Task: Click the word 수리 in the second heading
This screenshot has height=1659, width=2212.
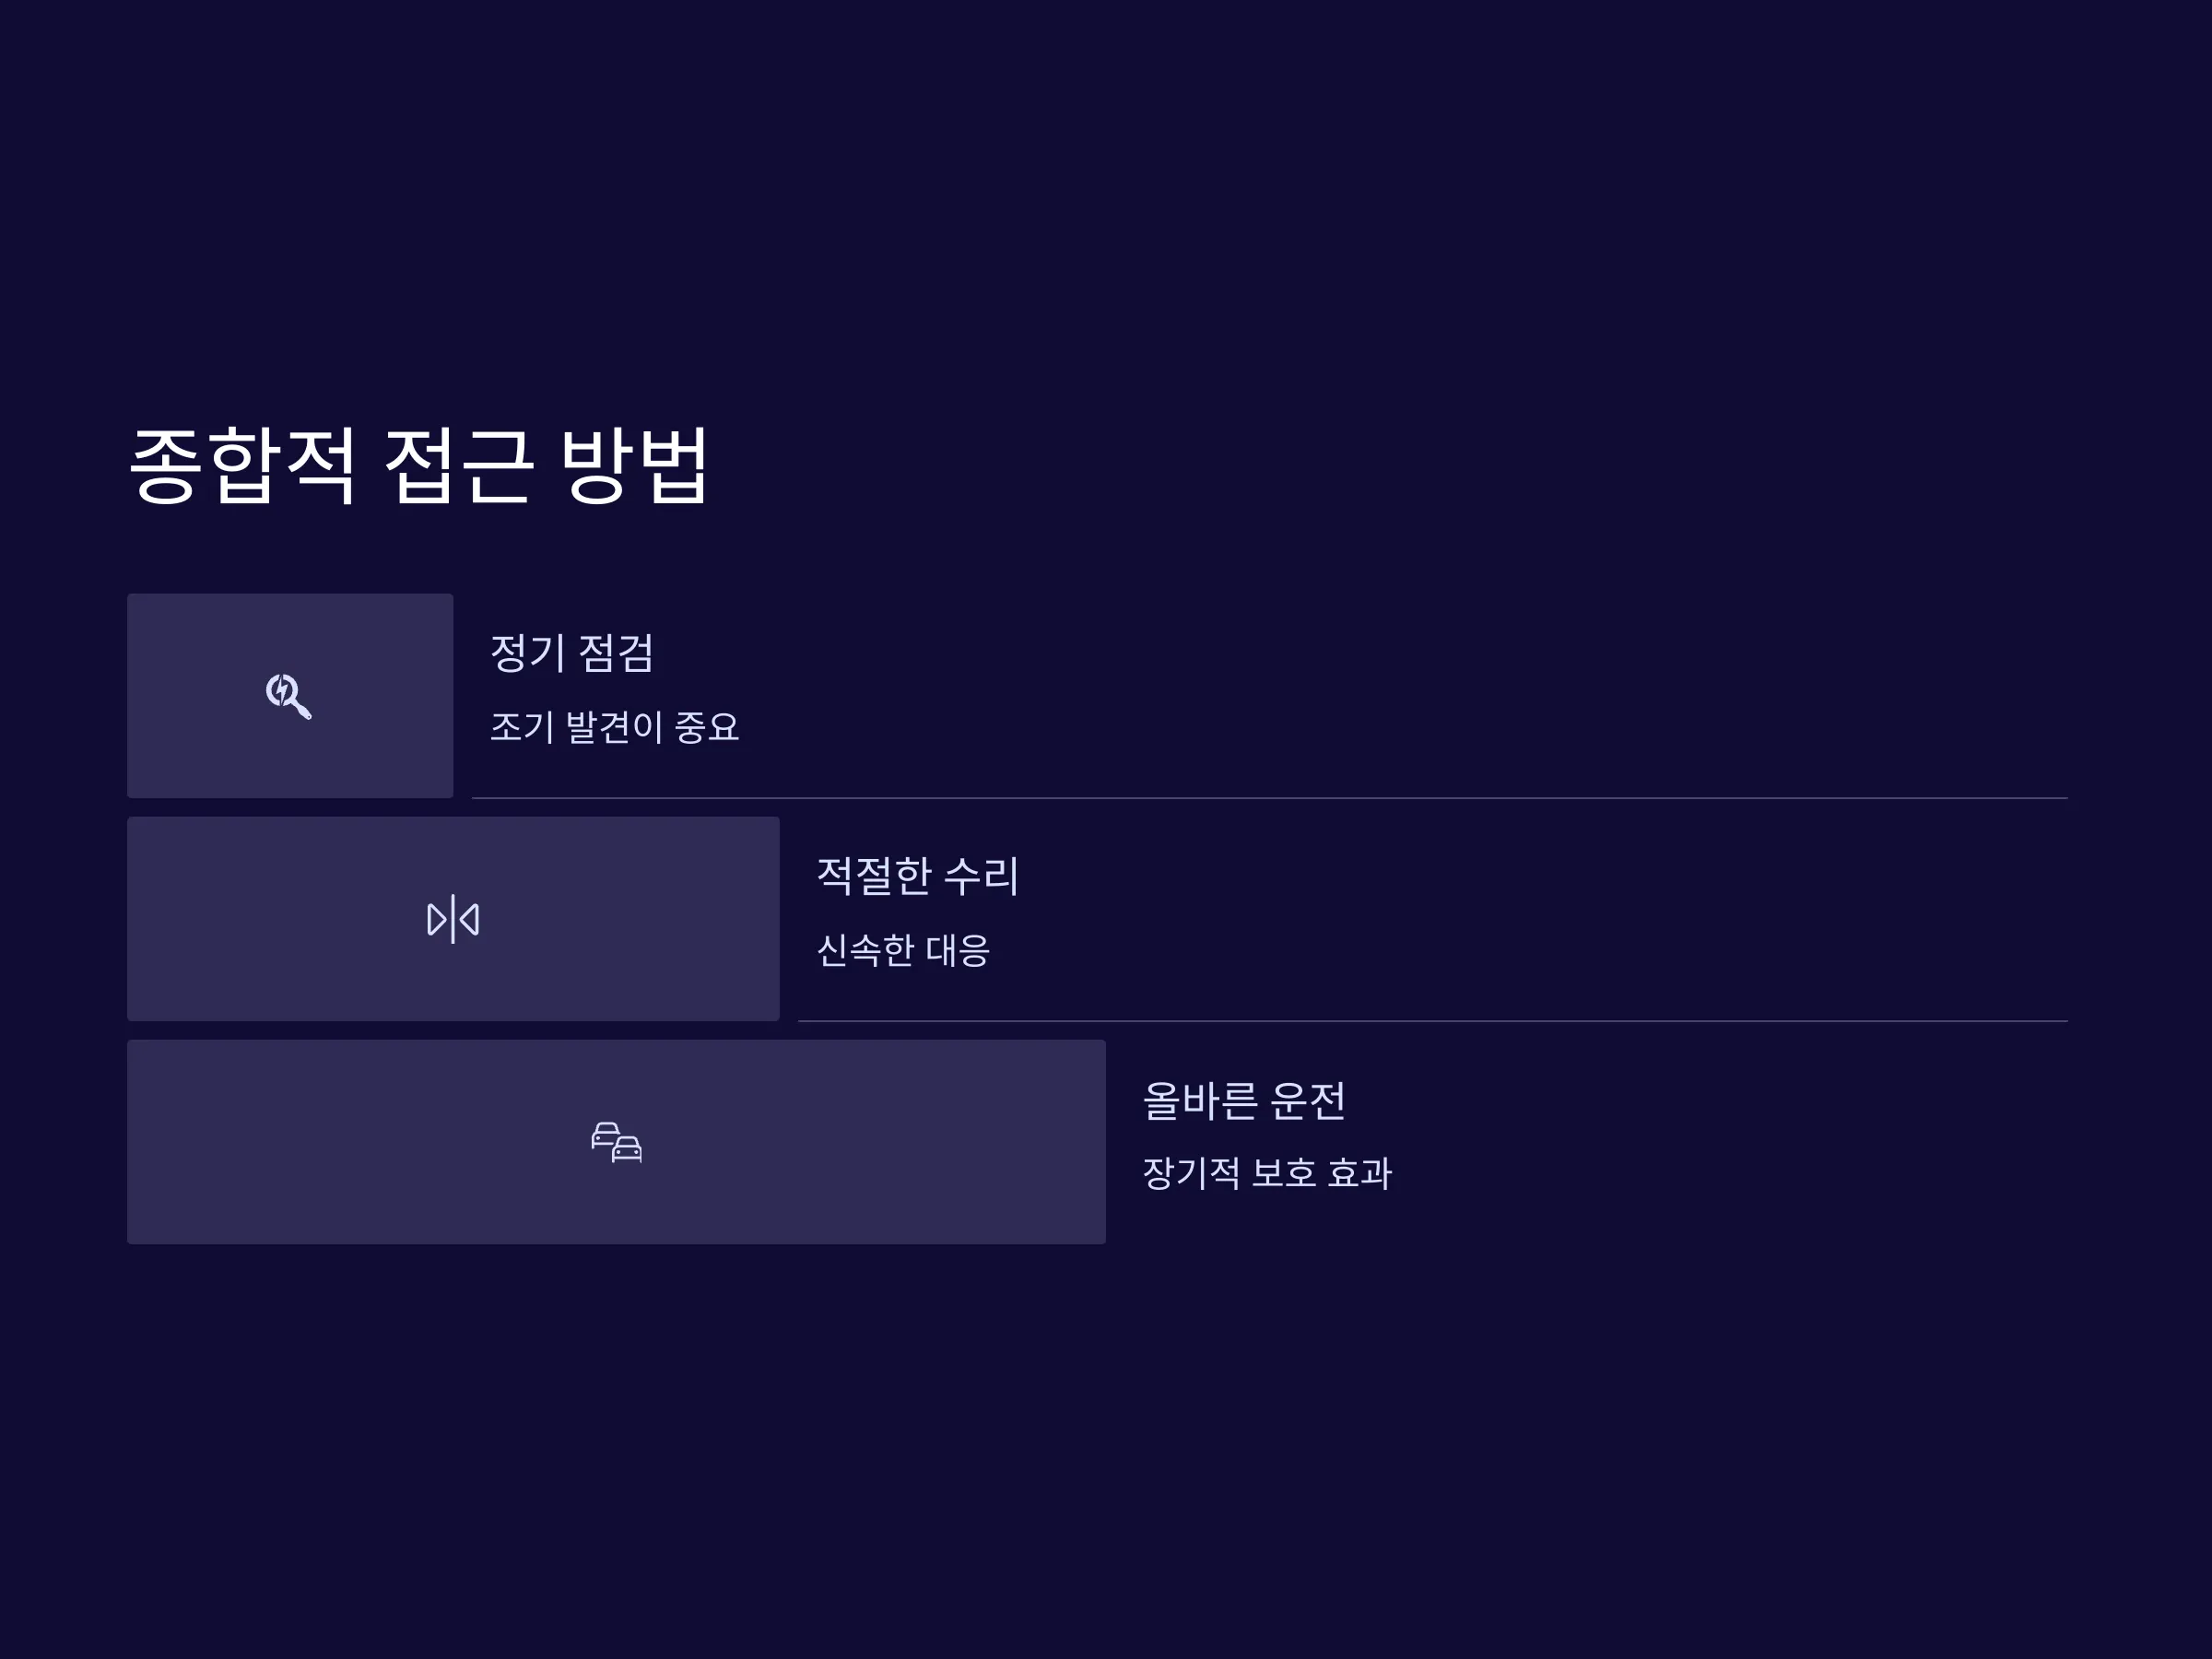Action: pos(982,876)
